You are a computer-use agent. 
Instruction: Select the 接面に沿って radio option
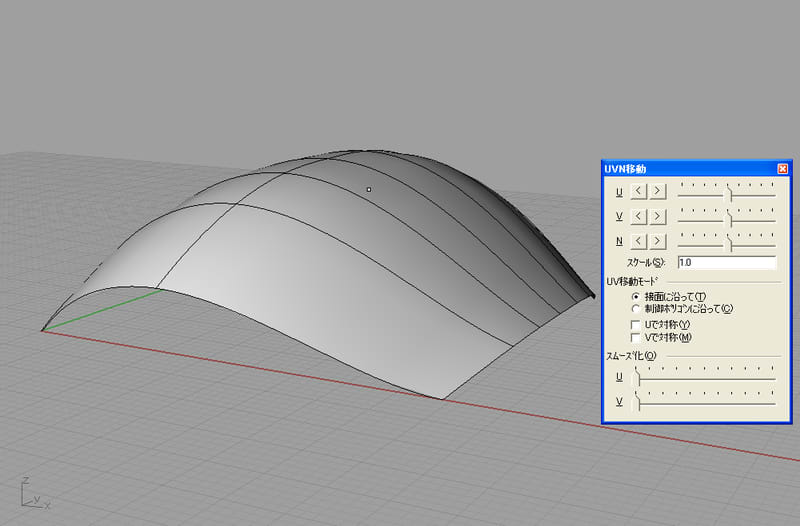coord(636,297)
